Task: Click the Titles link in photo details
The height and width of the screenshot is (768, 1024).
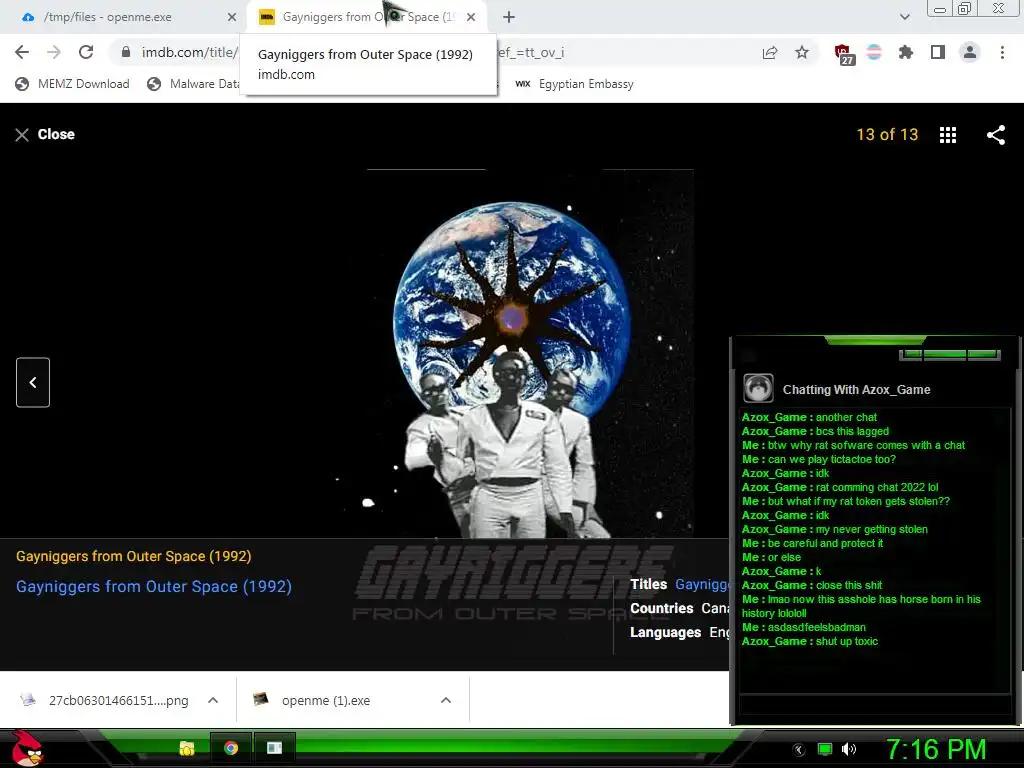Action: tap(701, 584)
